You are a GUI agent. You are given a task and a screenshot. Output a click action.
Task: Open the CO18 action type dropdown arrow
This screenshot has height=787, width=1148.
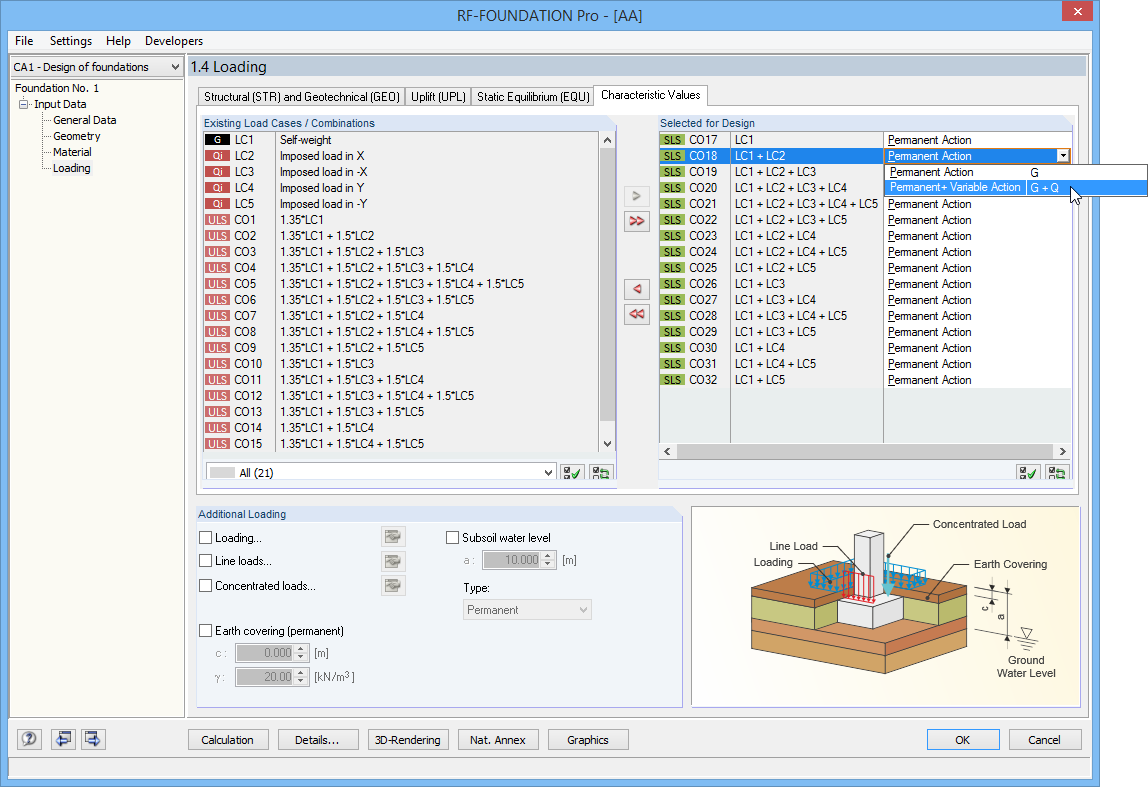1062,156
